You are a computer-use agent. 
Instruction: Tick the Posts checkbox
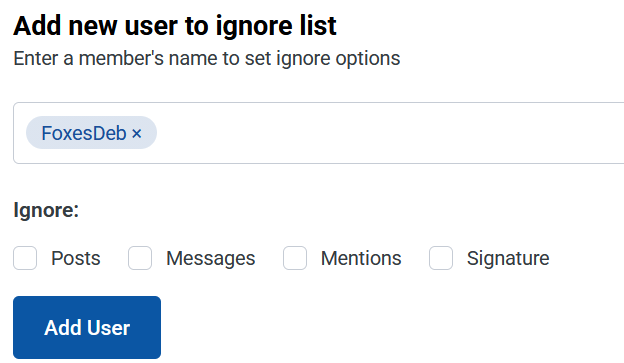point(25,258)
